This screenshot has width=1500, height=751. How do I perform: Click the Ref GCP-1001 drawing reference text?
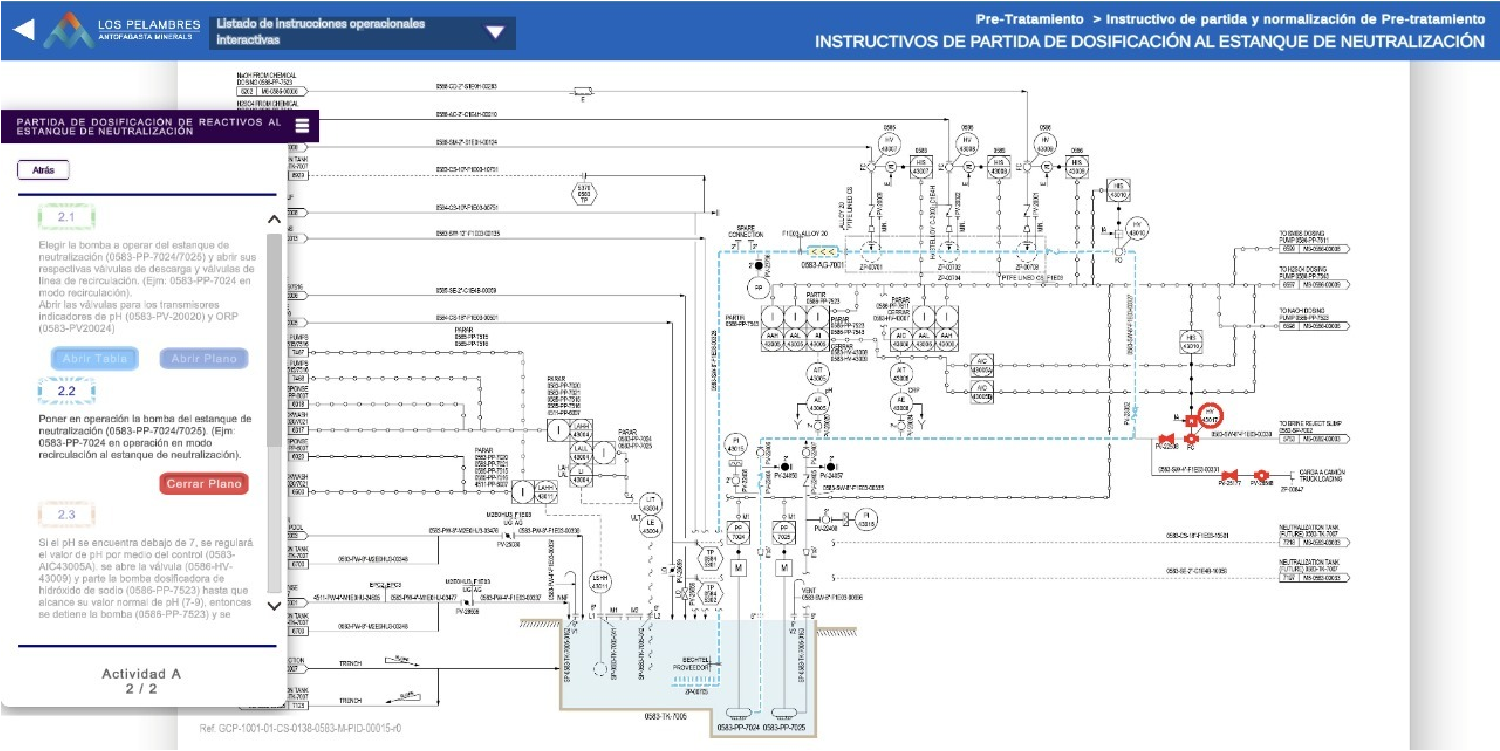click(301, 728)
